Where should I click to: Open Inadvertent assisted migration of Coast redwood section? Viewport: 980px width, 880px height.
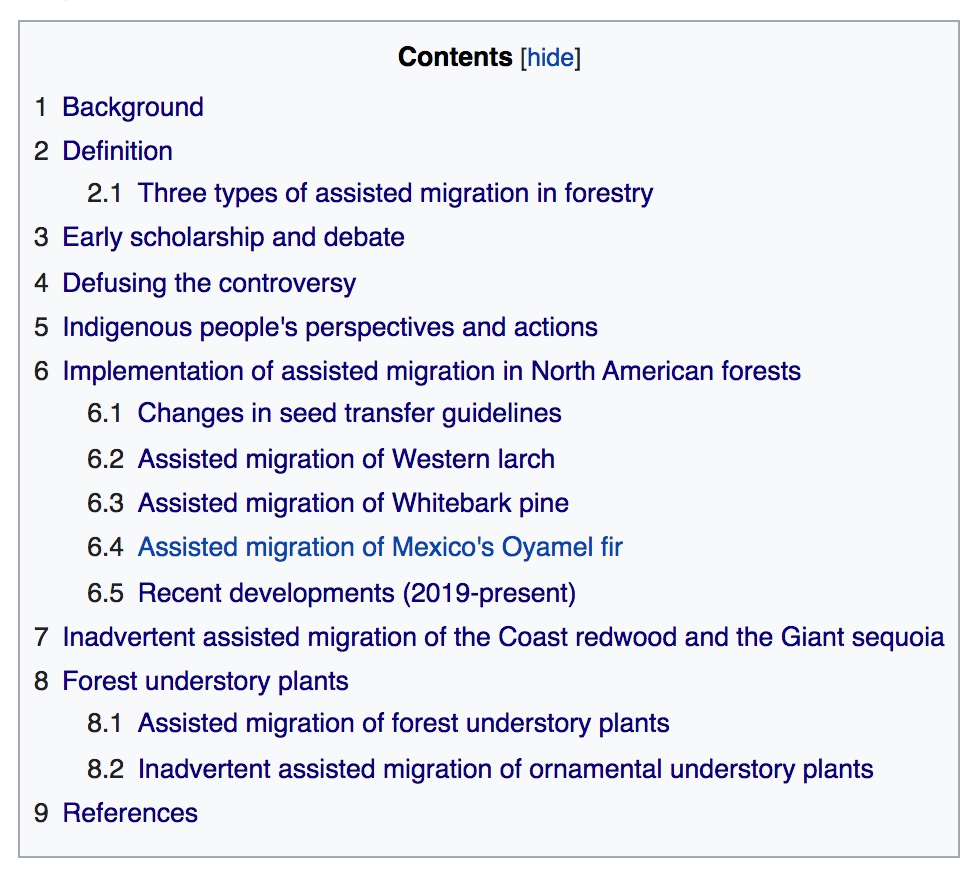point(503,638)
